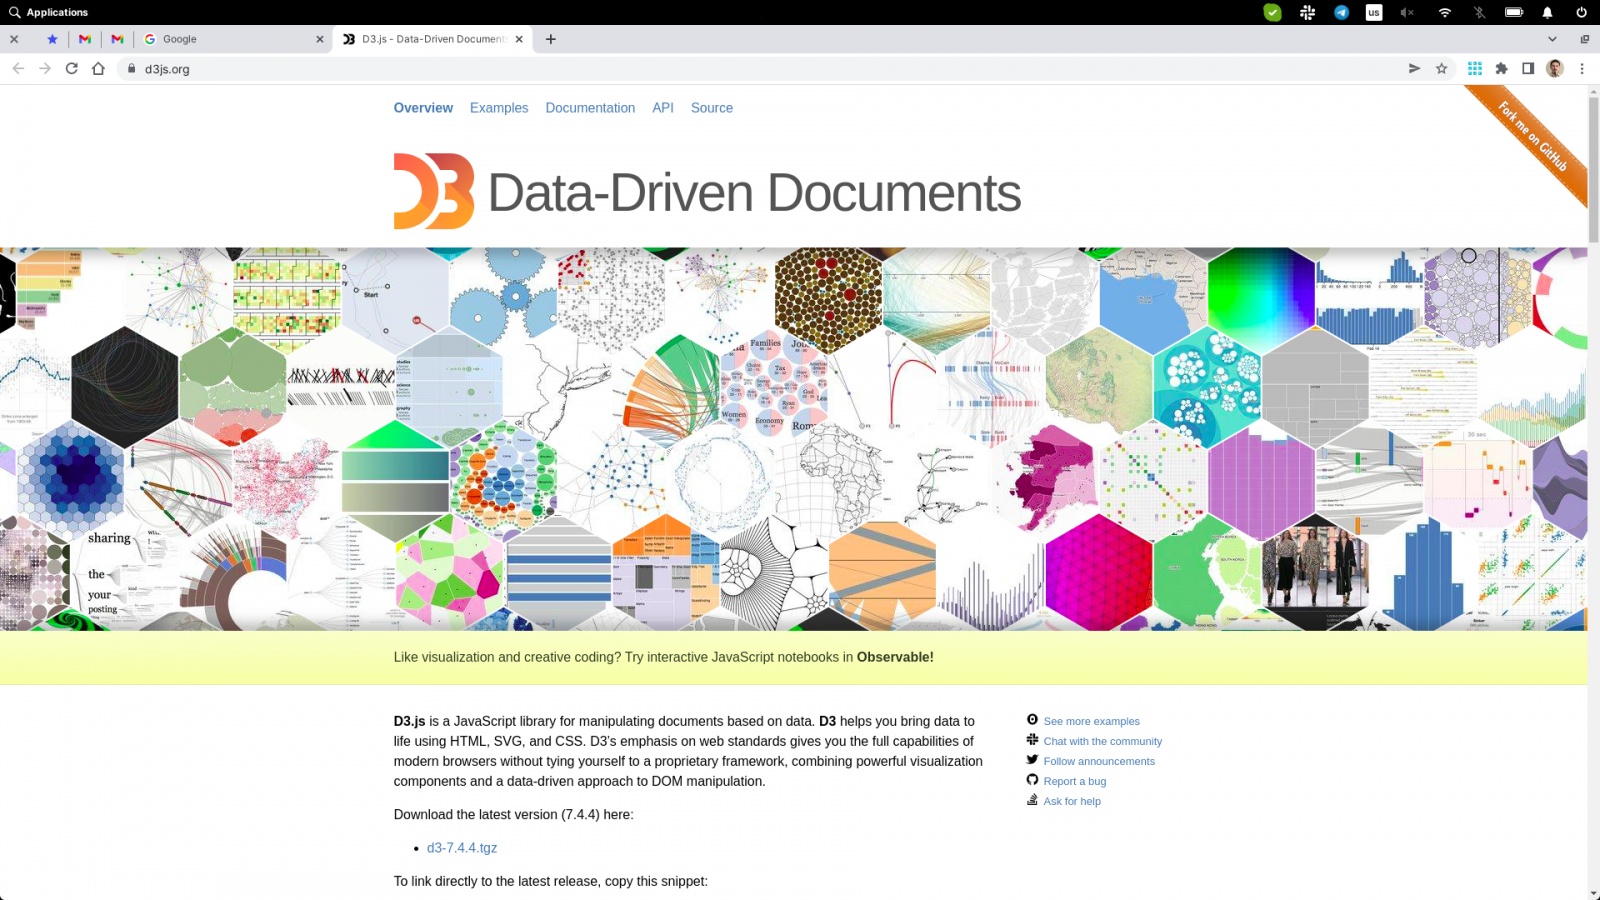The height and width of the screenshot is (900, 1600).
Task: Switch to the Google tab
Action: (x=234, y=39)
